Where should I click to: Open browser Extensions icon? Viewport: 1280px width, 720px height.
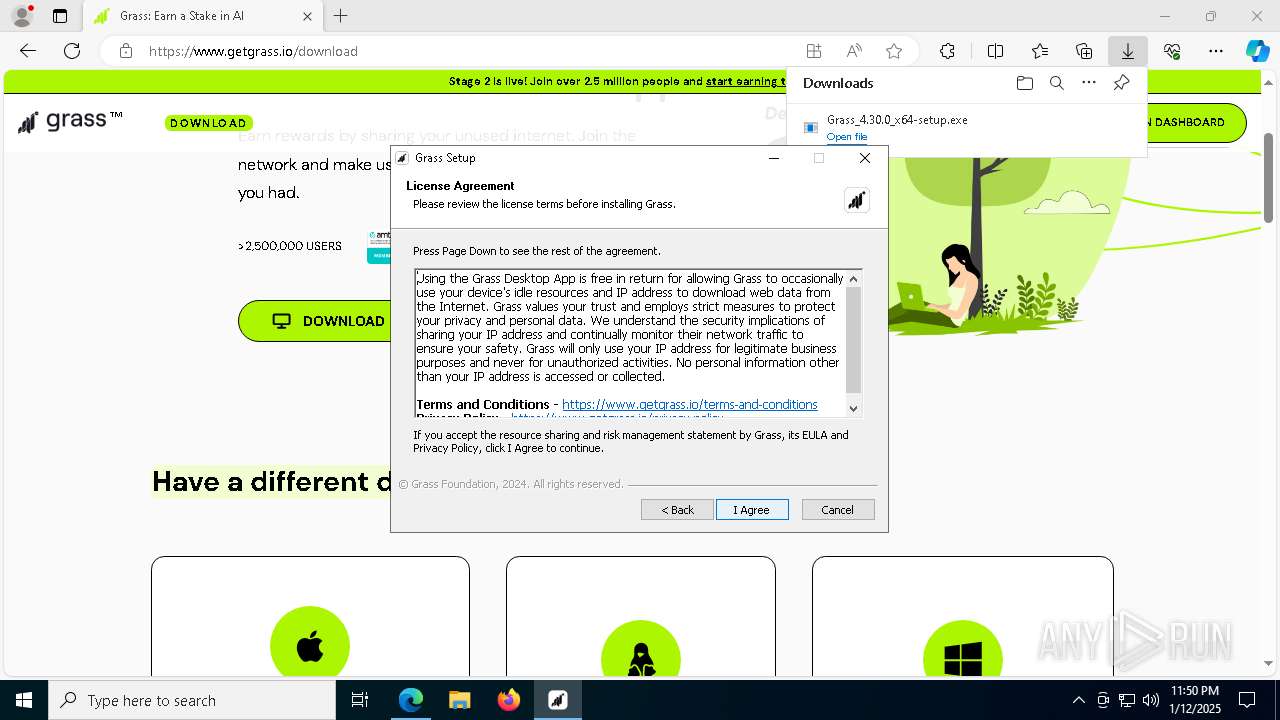[x=947, y=51]
